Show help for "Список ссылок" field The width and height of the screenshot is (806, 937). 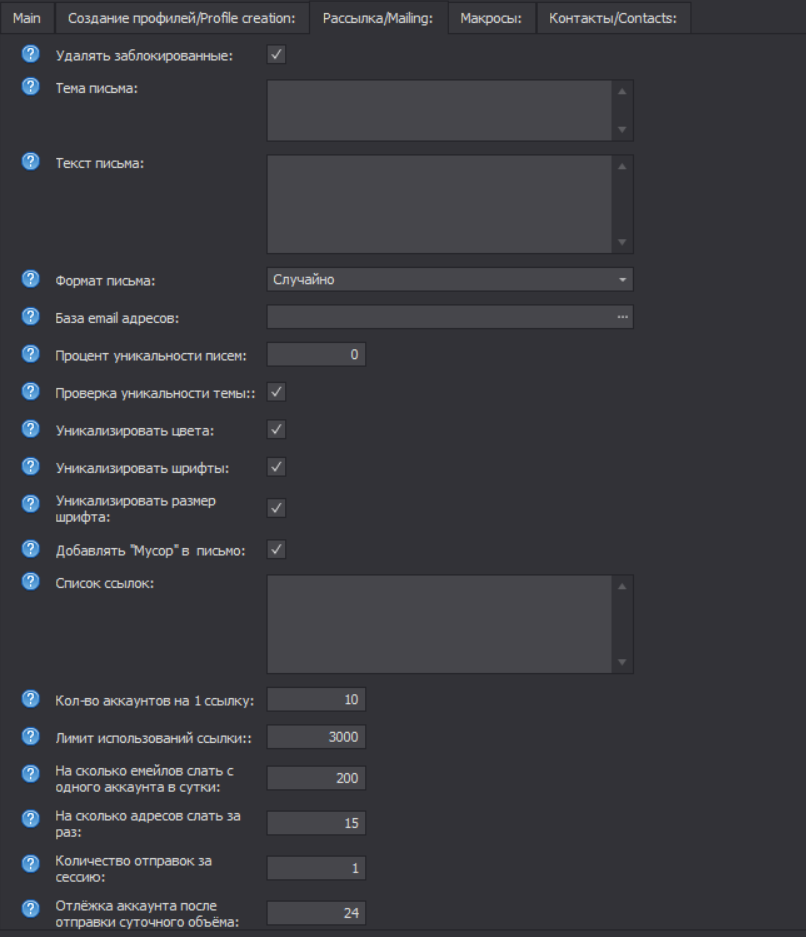(x=30, y=581)
